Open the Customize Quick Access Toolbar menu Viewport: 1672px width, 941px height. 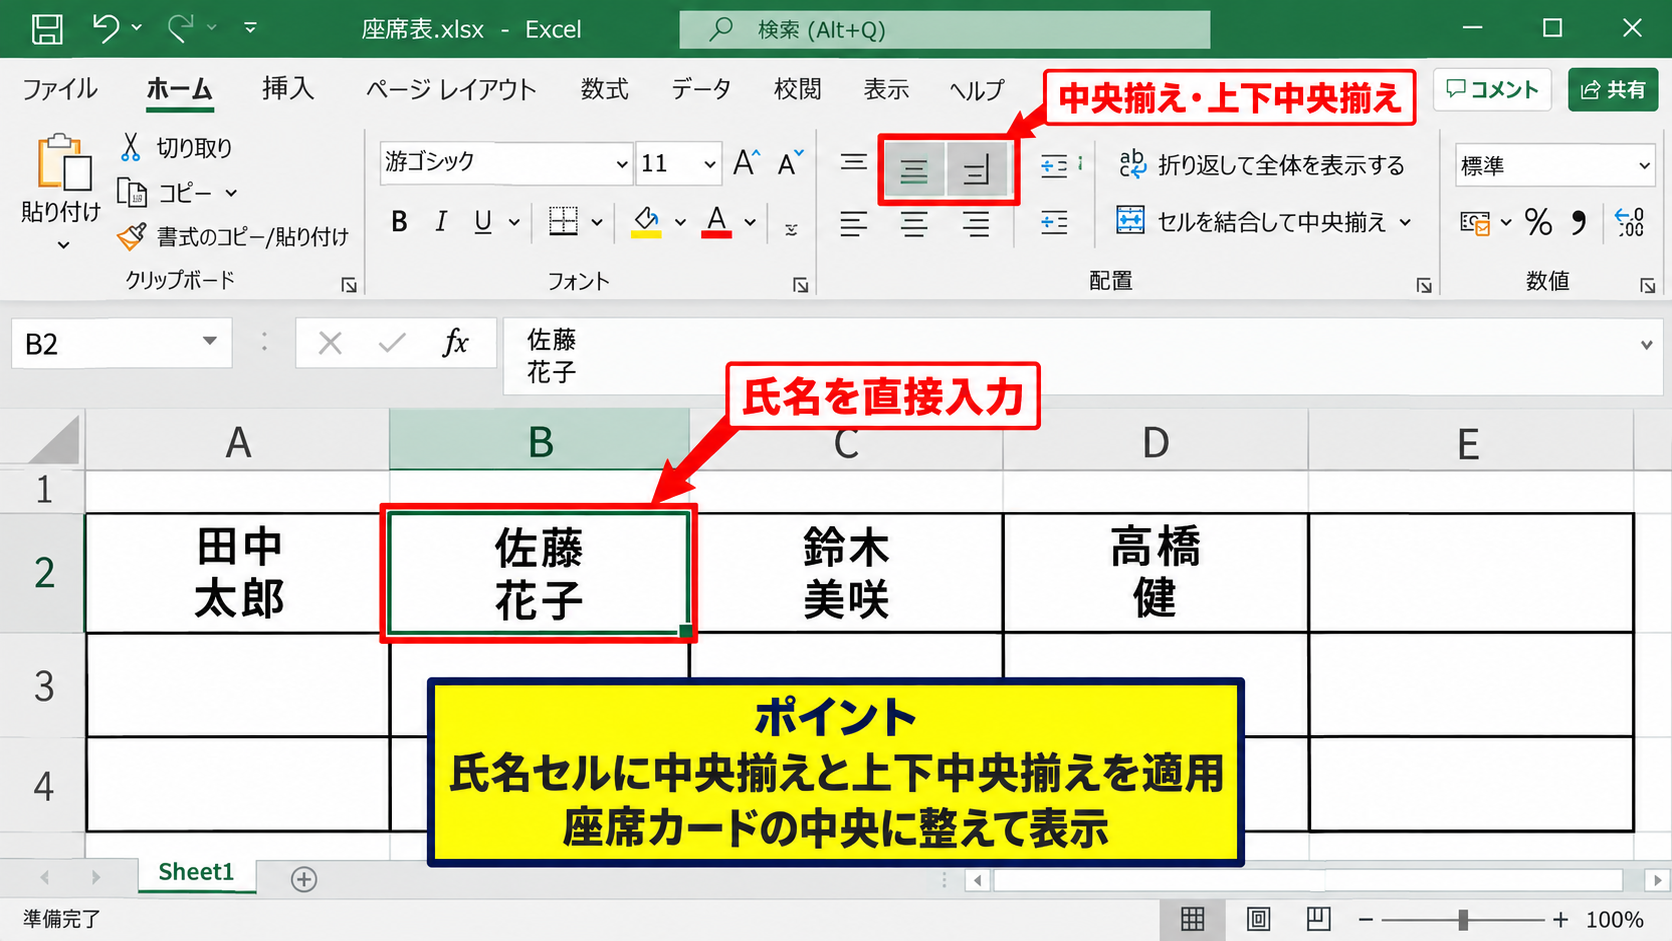click(250, 28)
